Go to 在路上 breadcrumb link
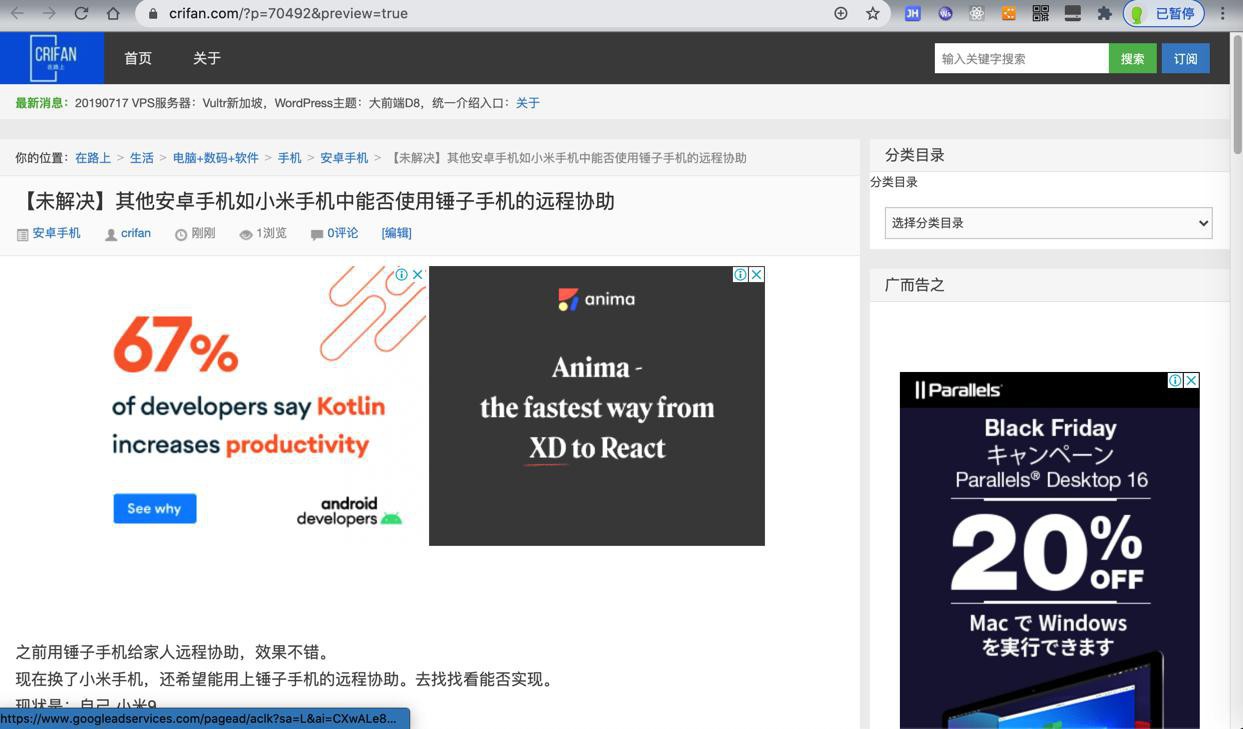 tap(93, 158)
